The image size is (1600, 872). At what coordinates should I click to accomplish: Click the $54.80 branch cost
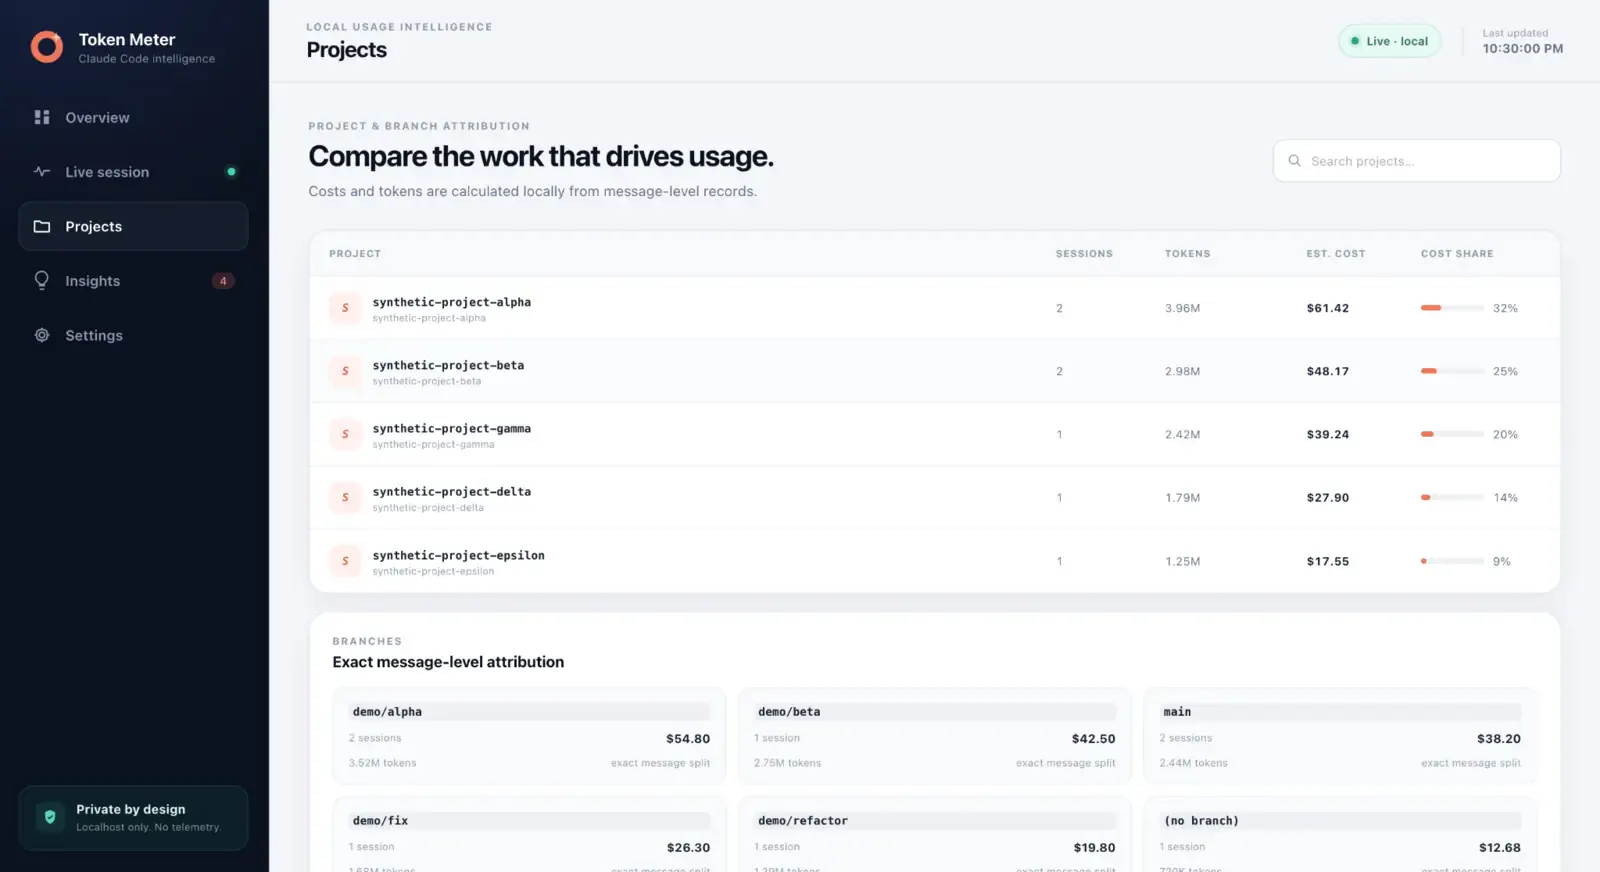688,739
